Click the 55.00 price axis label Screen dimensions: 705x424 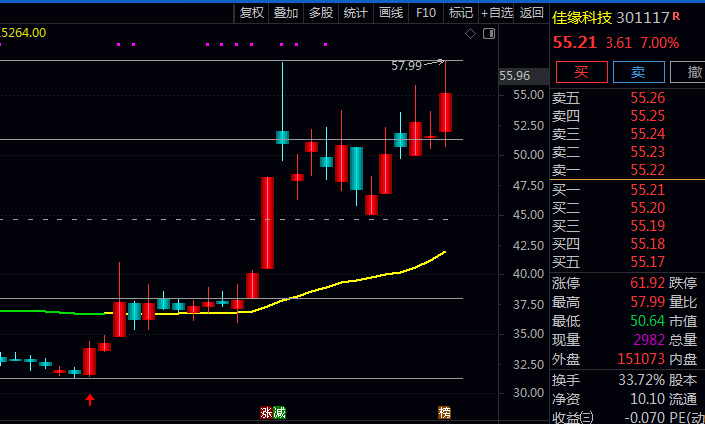tap(529, 95)
